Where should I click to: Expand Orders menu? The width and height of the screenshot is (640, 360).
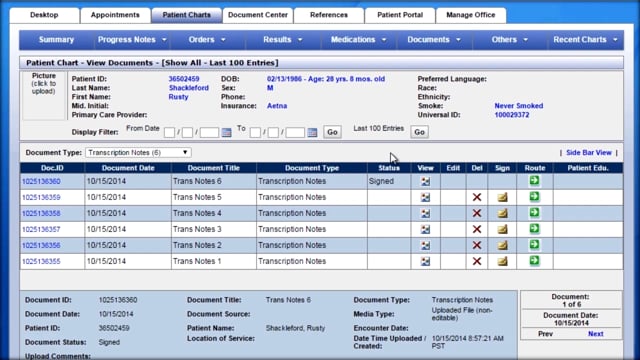207,40
